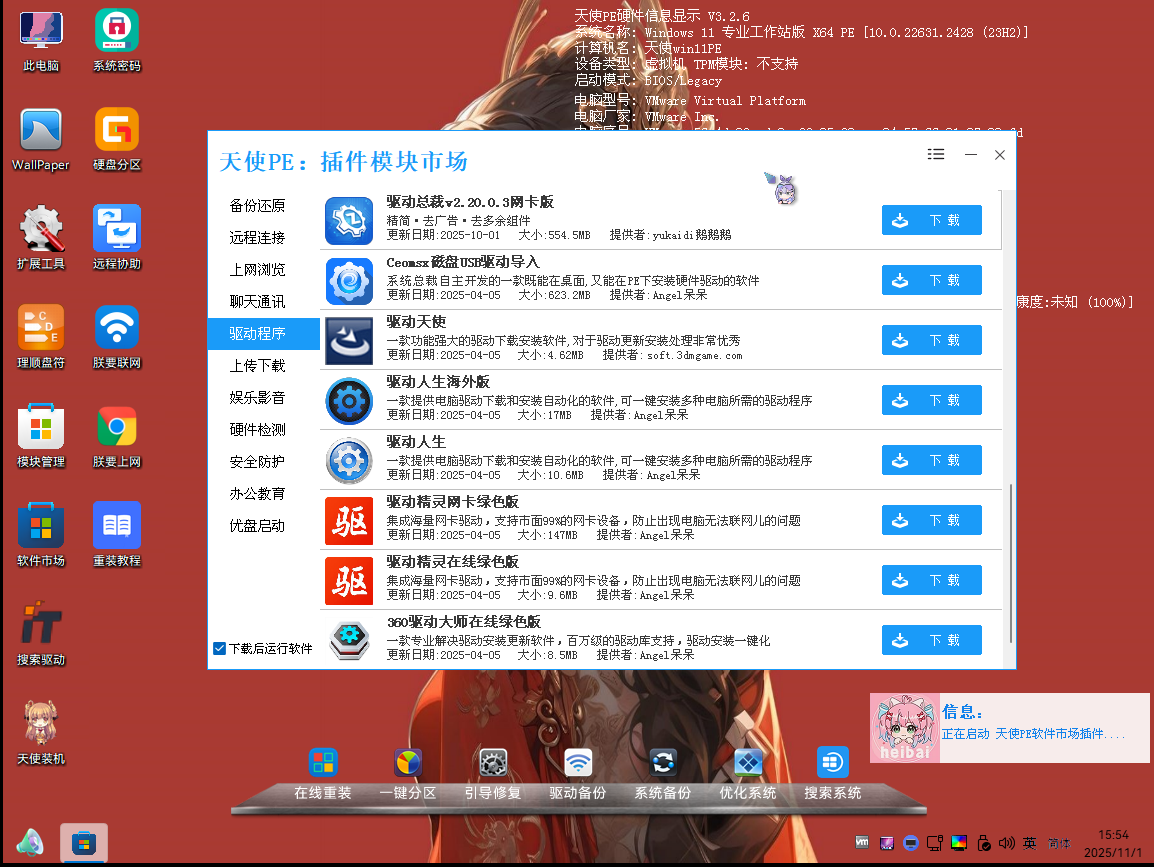Switch to the 硬件检测 category
1154x867 pixels.
pyautogui.click(x=257, y=430)
